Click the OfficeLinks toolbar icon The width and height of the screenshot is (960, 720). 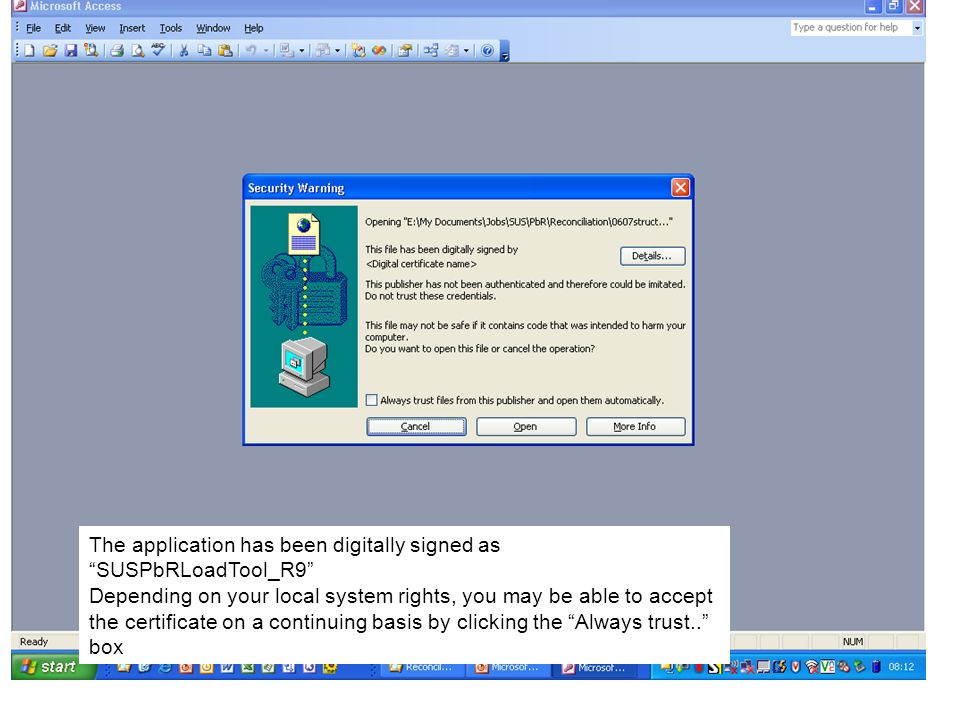click(287, 50)
